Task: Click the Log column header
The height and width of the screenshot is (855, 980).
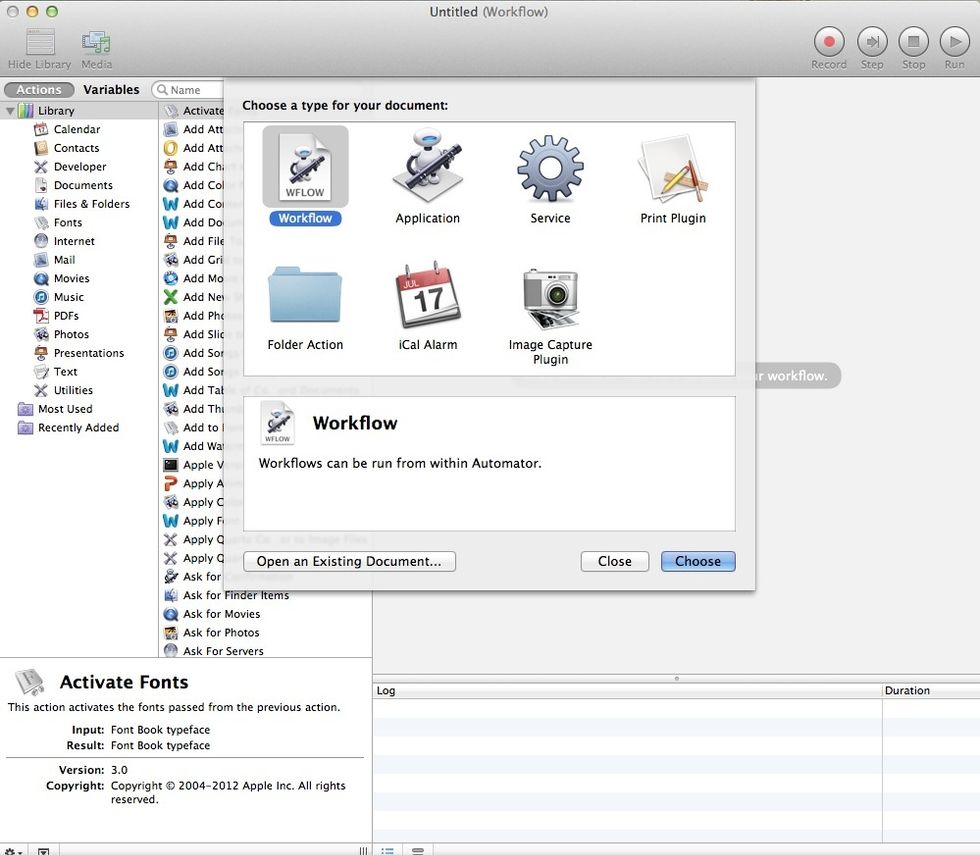Action: click(627, 691)
